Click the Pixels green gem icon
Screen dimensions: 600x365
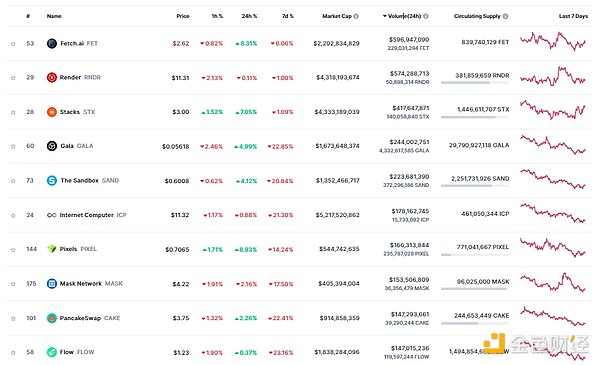click(52, 249)
